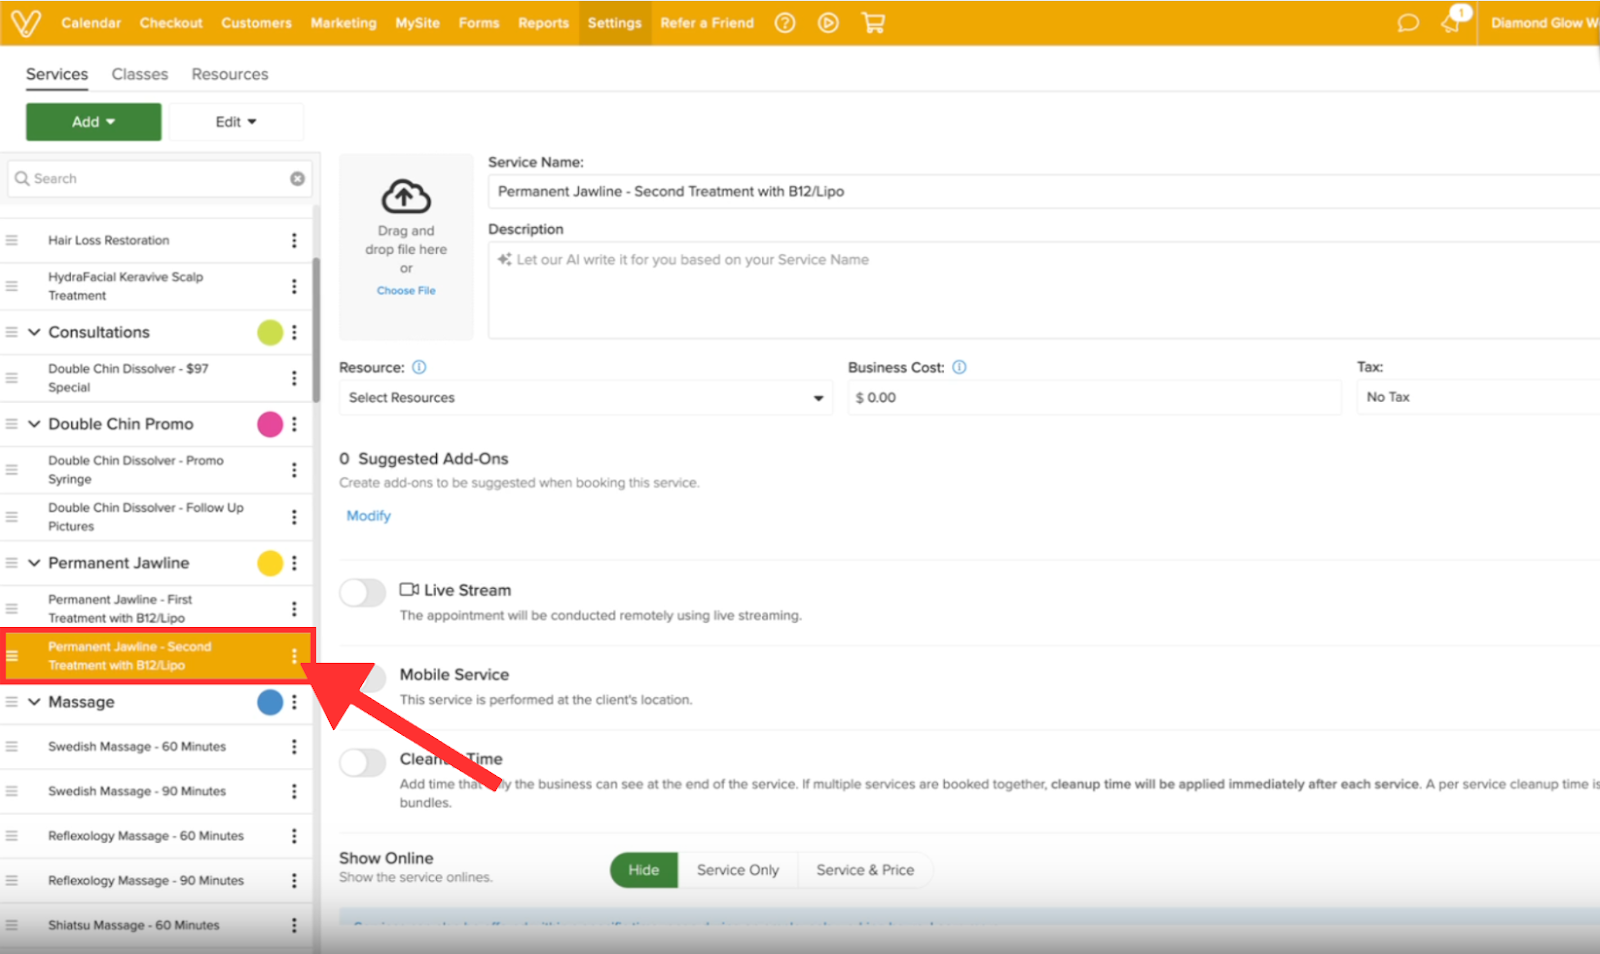Open three-dot menu for Permanent Jawline category
The height and width of the screenshot is (954, 1600).
[294, 563]
